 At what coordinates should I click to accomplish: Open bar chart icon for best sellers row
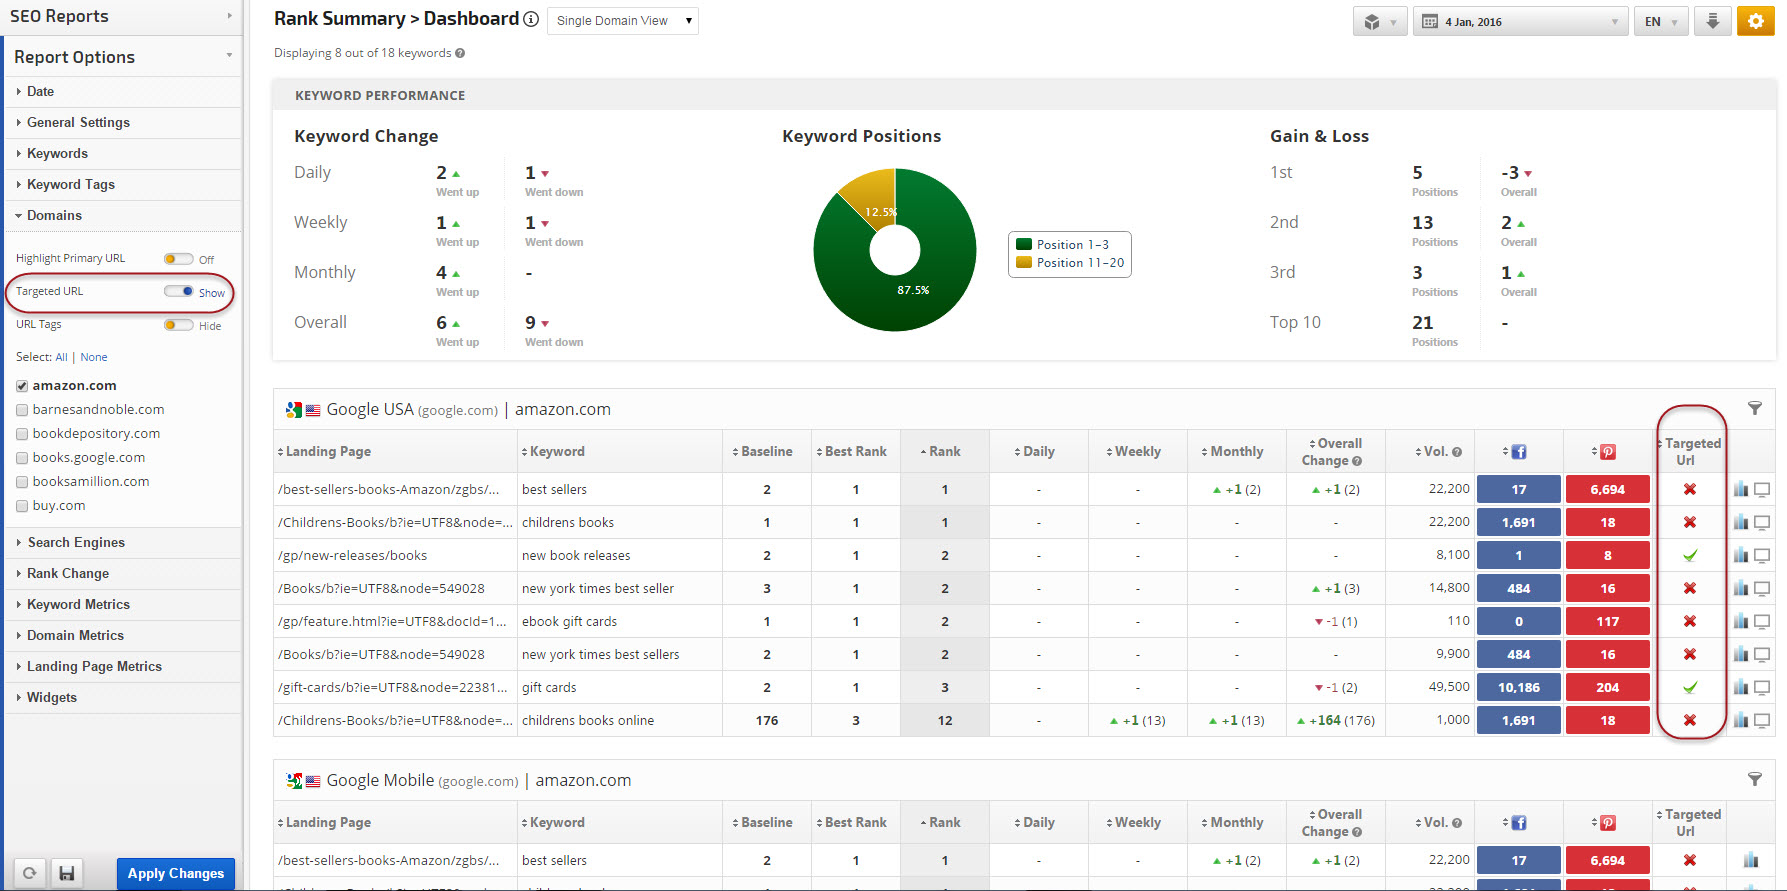[1741, 490]
